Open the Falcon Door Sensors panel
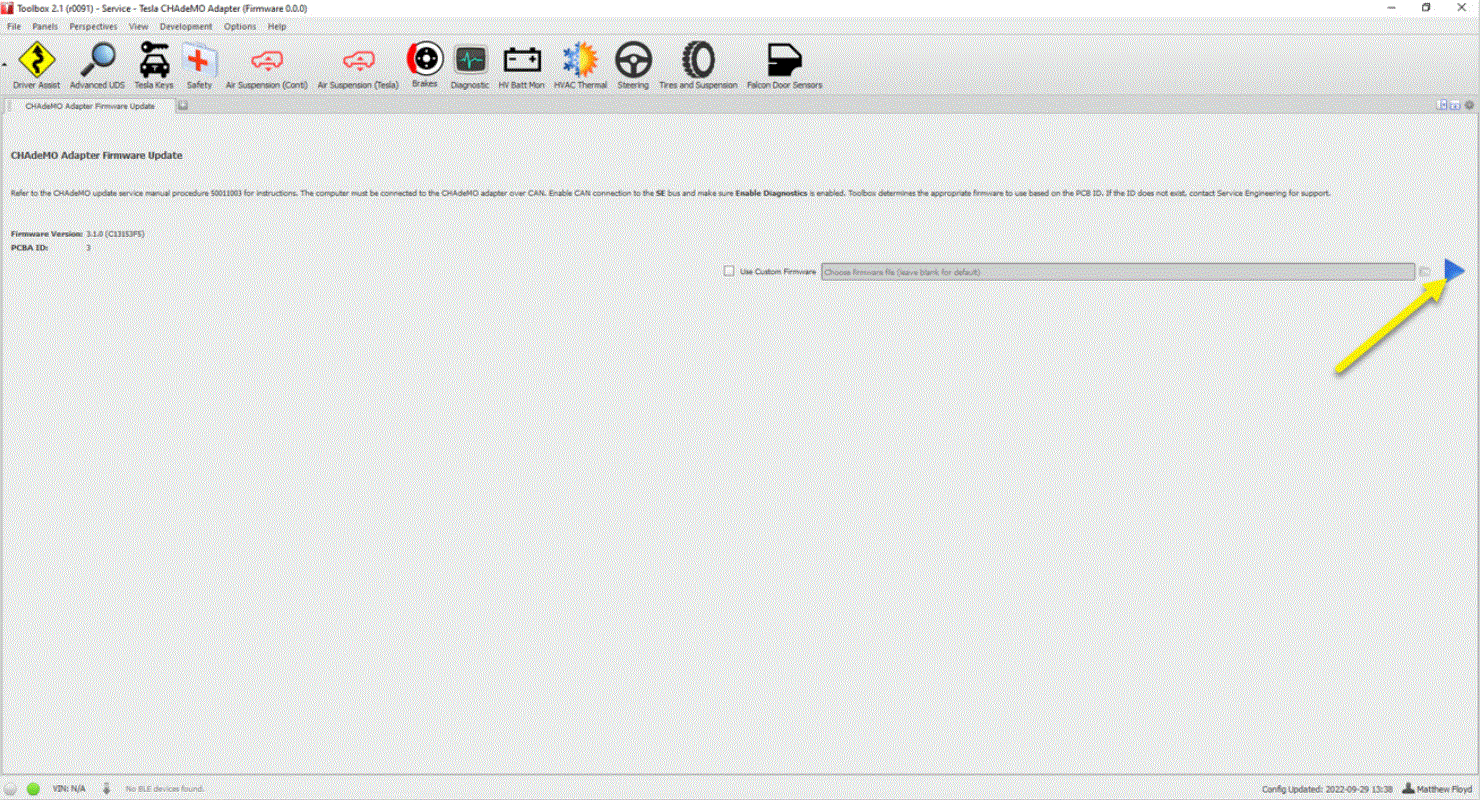 [785, 67]
